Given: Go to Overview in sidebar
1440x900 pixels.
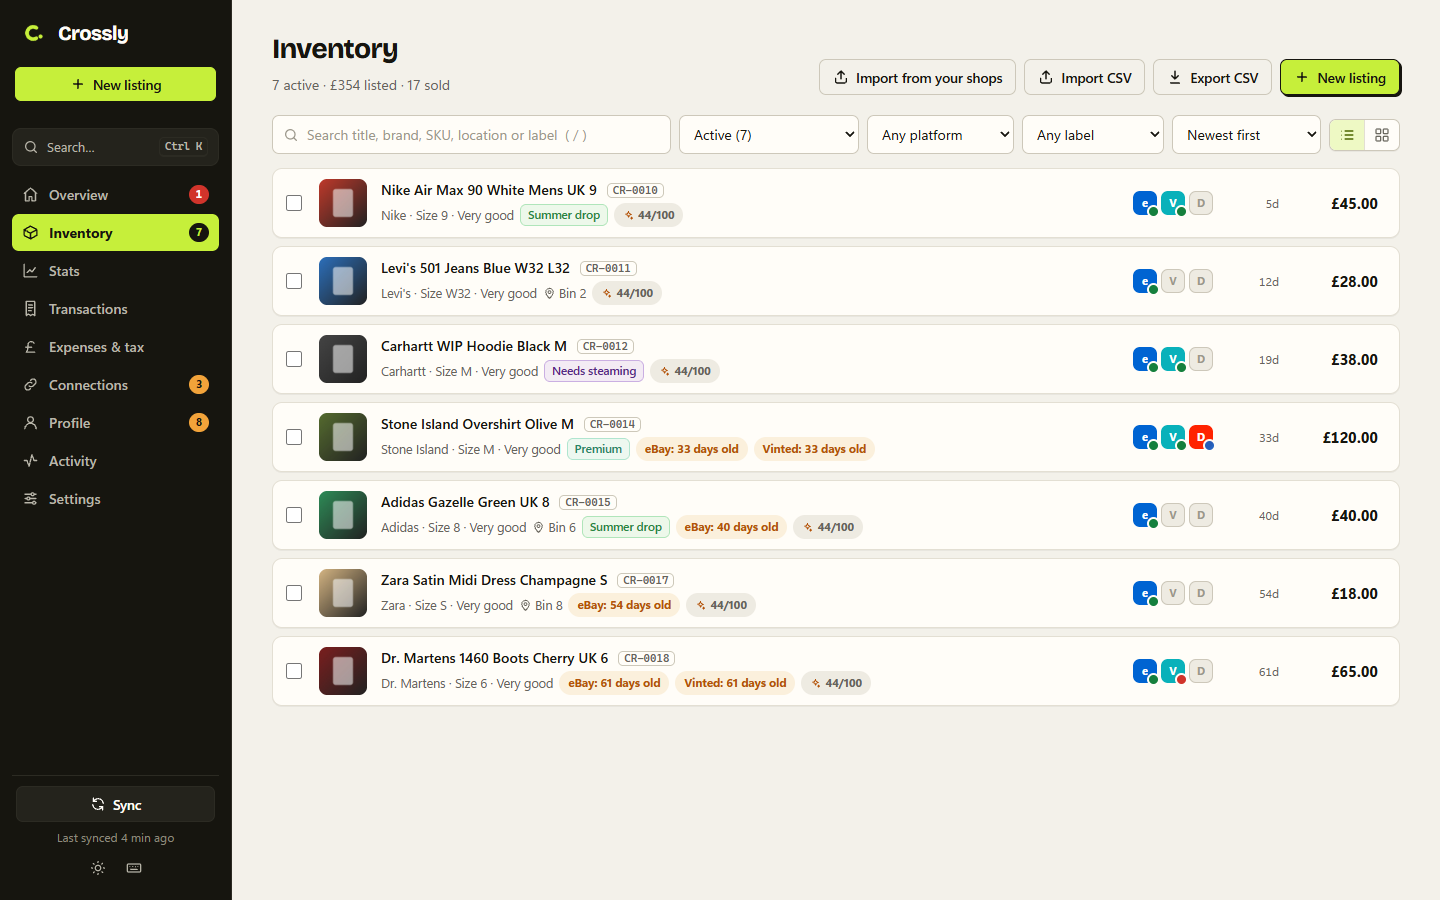Looking at the screenshot, I should pyautogui.click(x=115, y=195).
